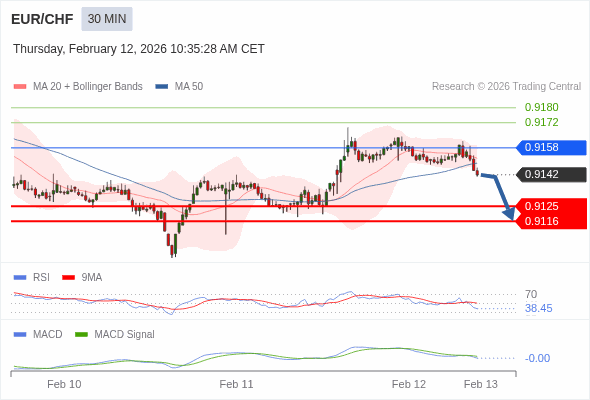Click the MA 20 + Bollinger Bands label
The image size is (590, 400).
click(x=88, y=87)
